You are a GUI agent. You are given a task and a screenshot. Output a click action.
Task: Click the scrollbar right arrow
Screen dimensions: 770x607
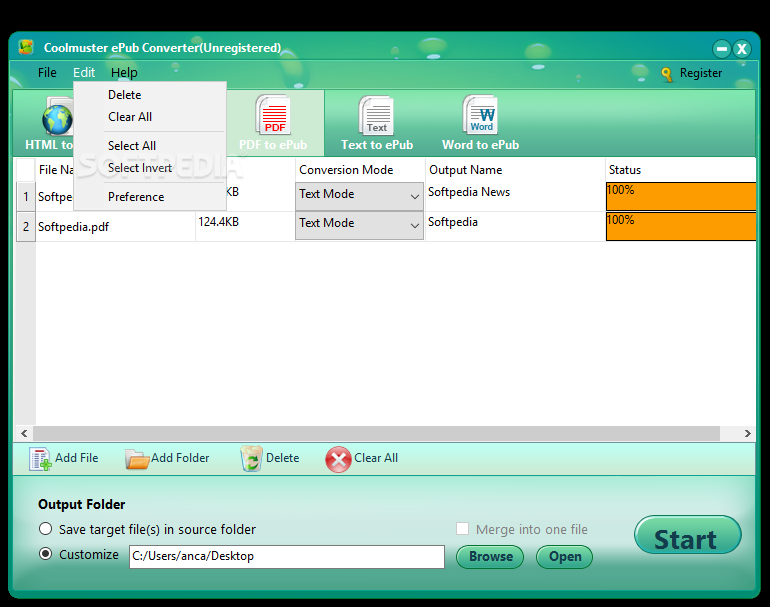(747, 434)
